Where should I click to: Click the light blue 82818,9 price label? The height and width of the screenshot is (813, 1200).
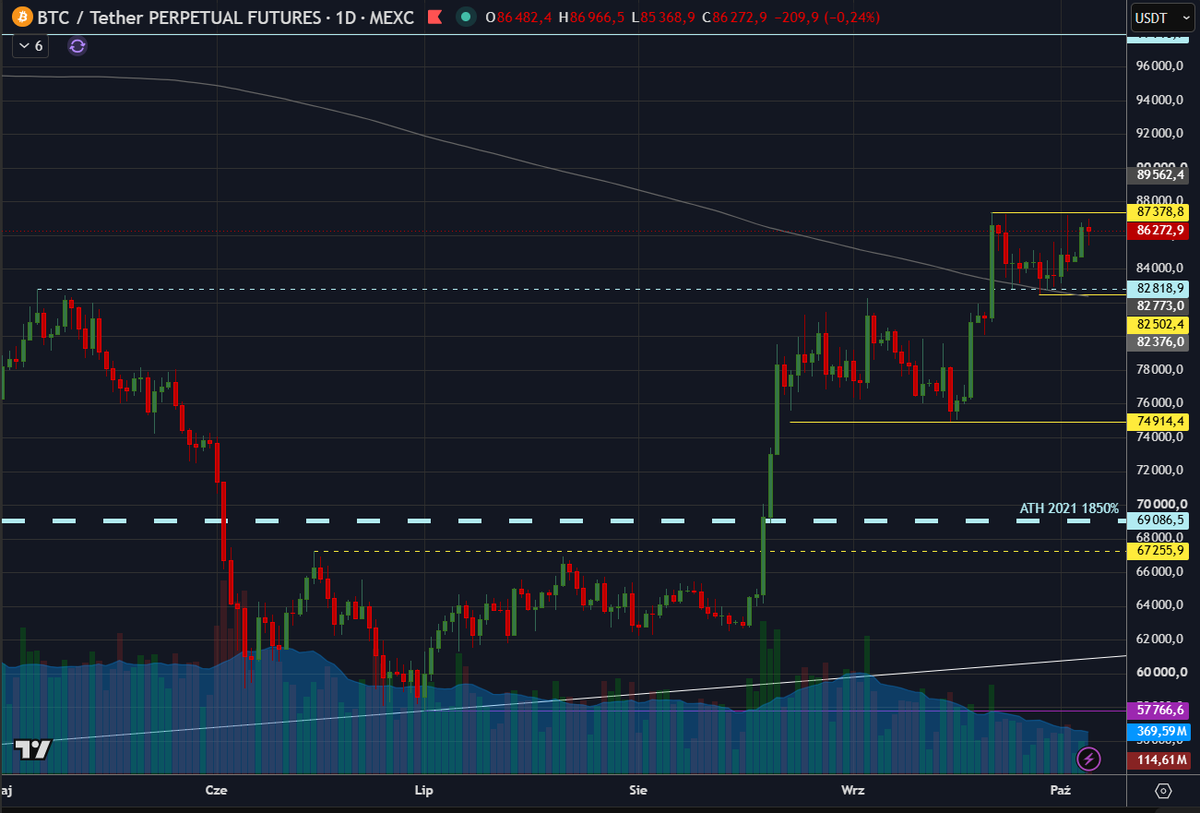(x=1159, y=288)
